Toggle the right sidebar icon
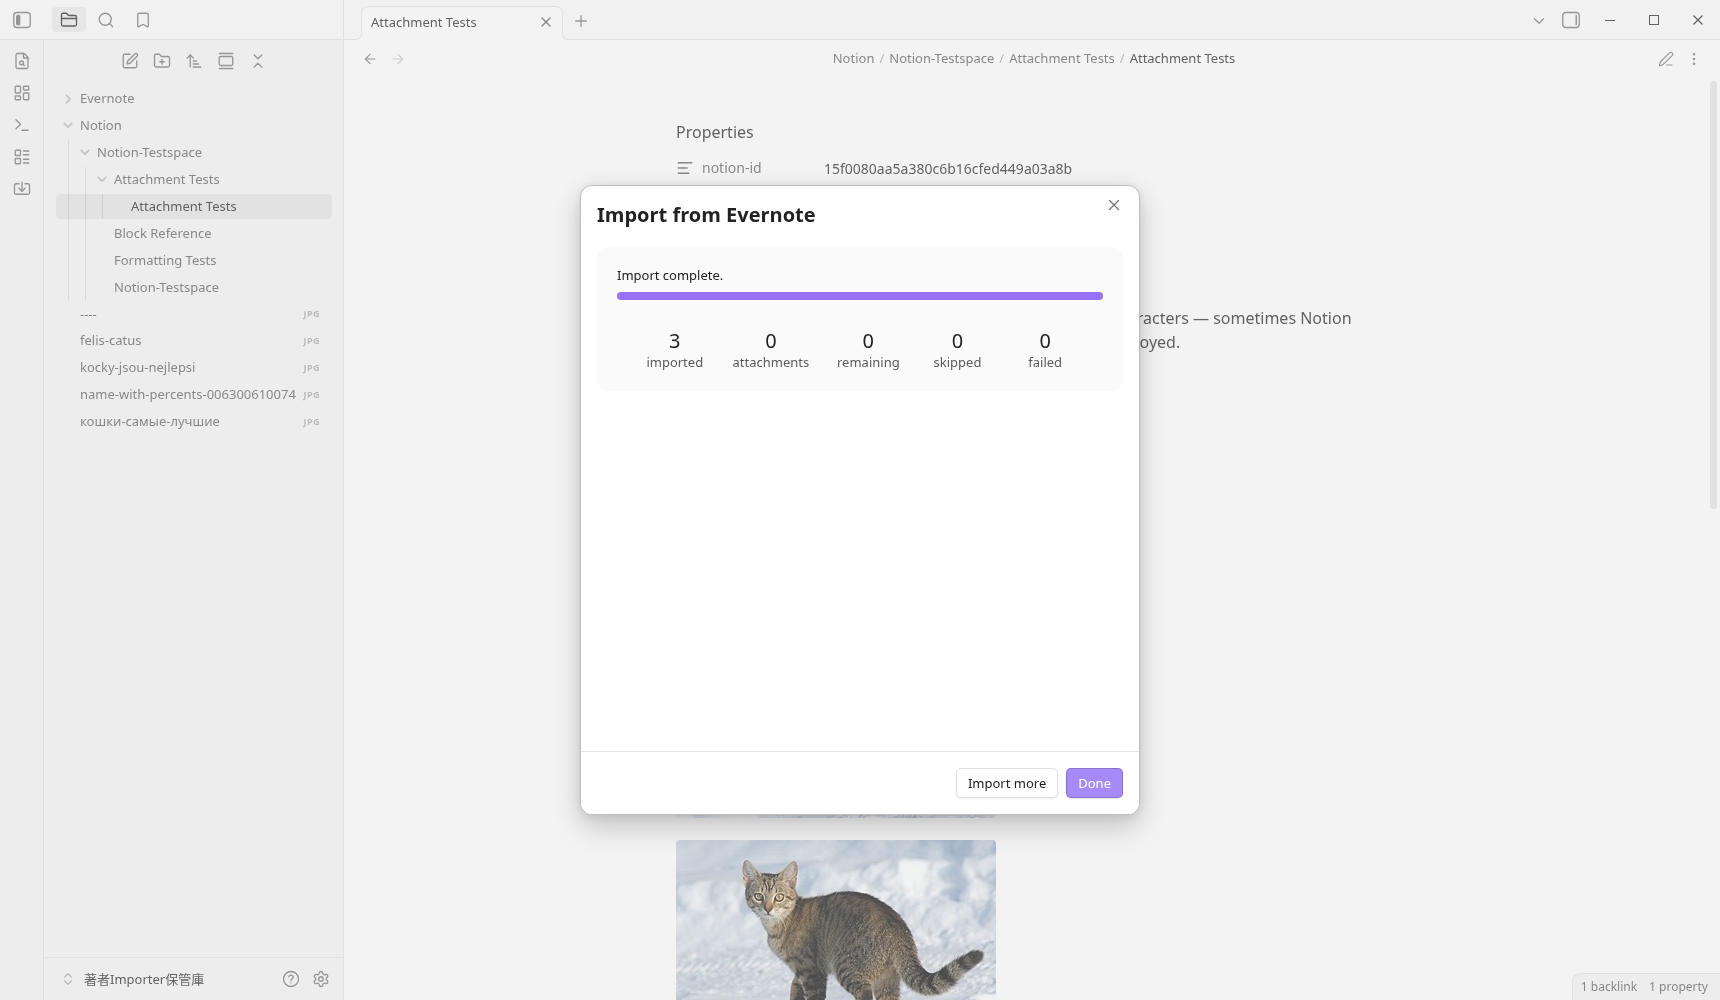 pos(1571,20)
